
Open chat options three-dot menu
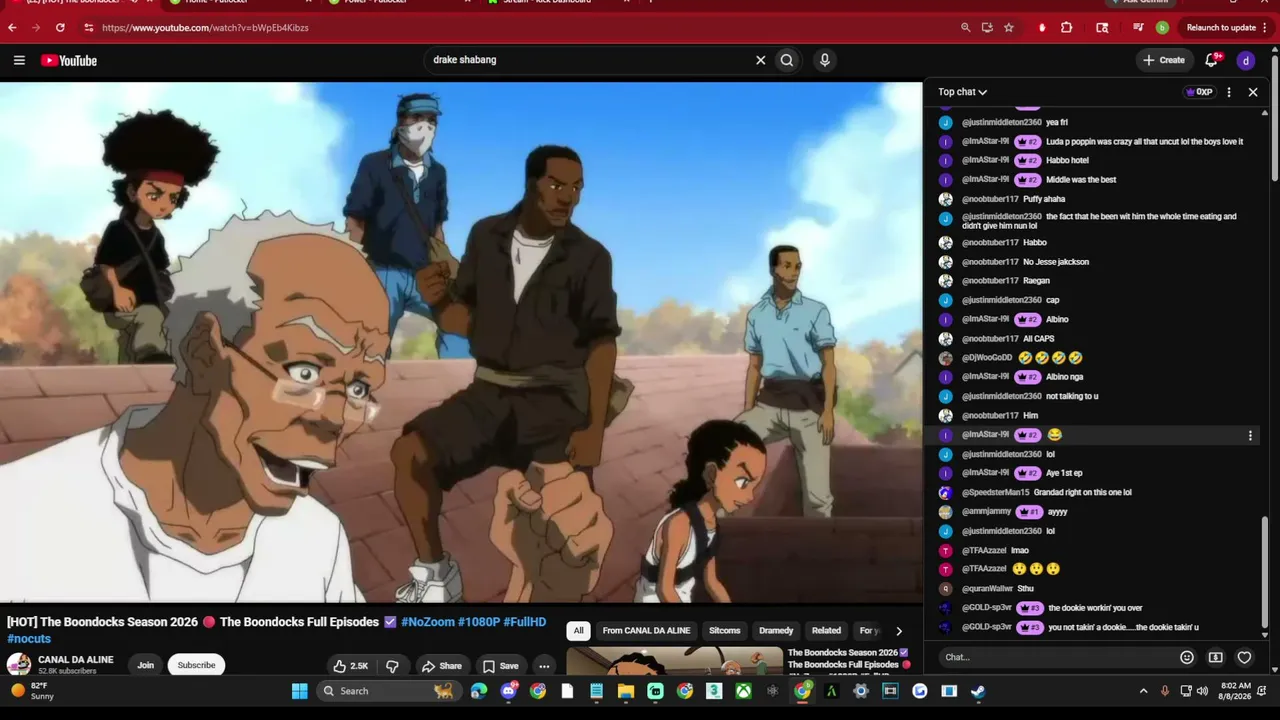tap(1229, 92)
